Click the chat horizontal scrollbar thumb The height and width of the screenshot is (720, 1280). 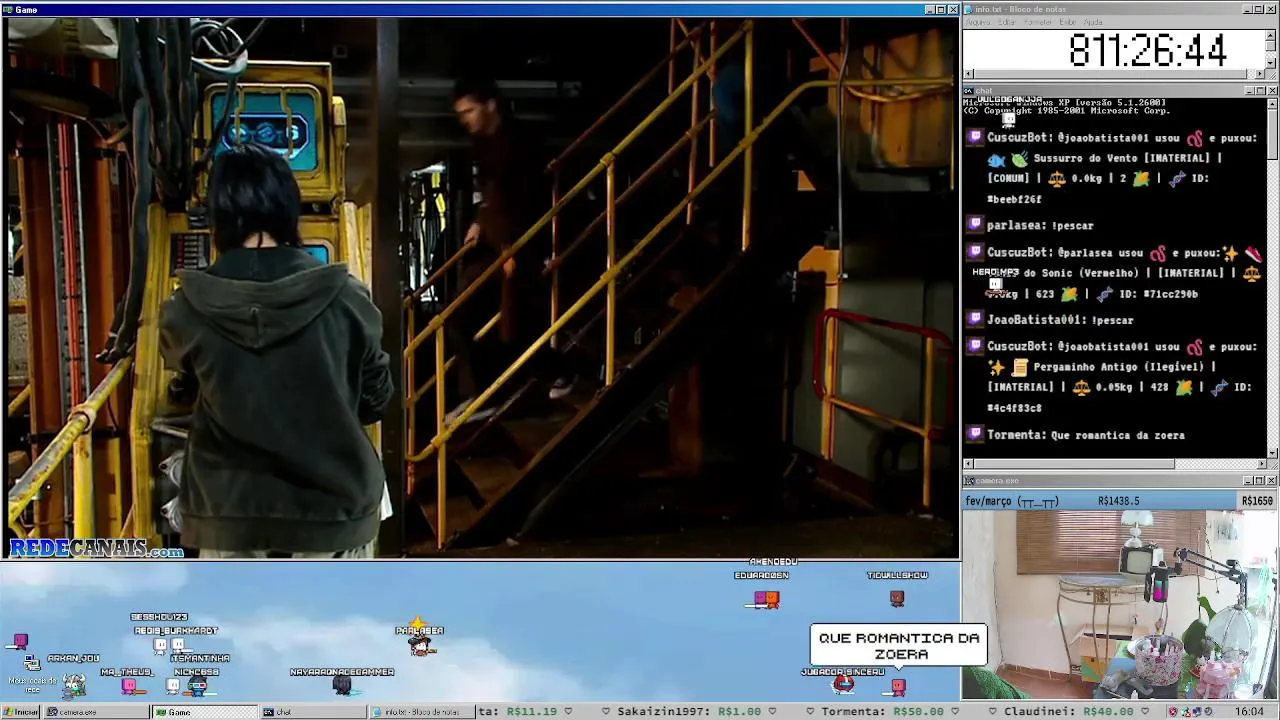click(x=1075, y=463)
